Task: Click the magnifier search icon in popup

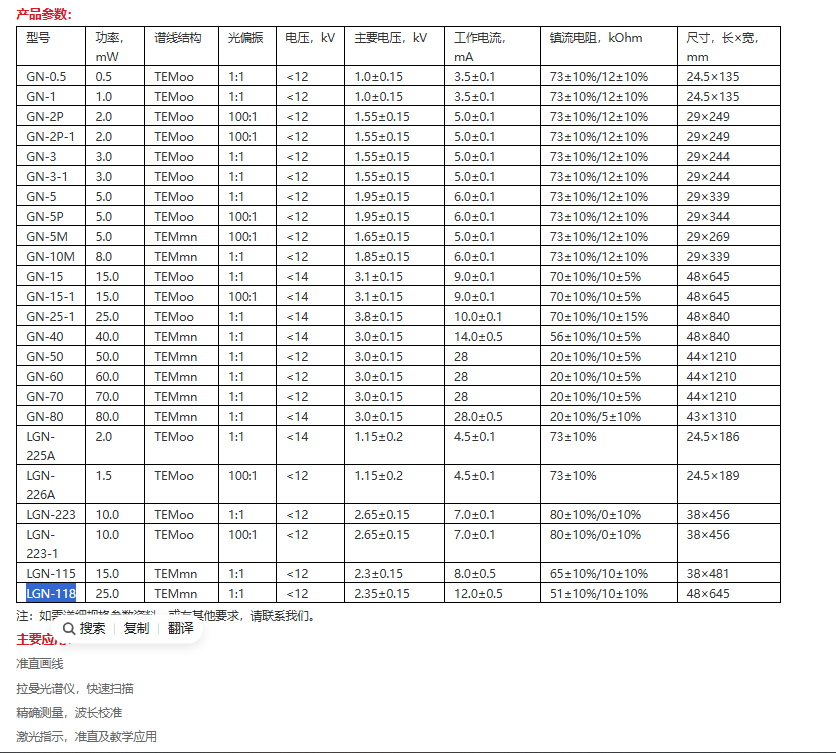Action: 68,628
